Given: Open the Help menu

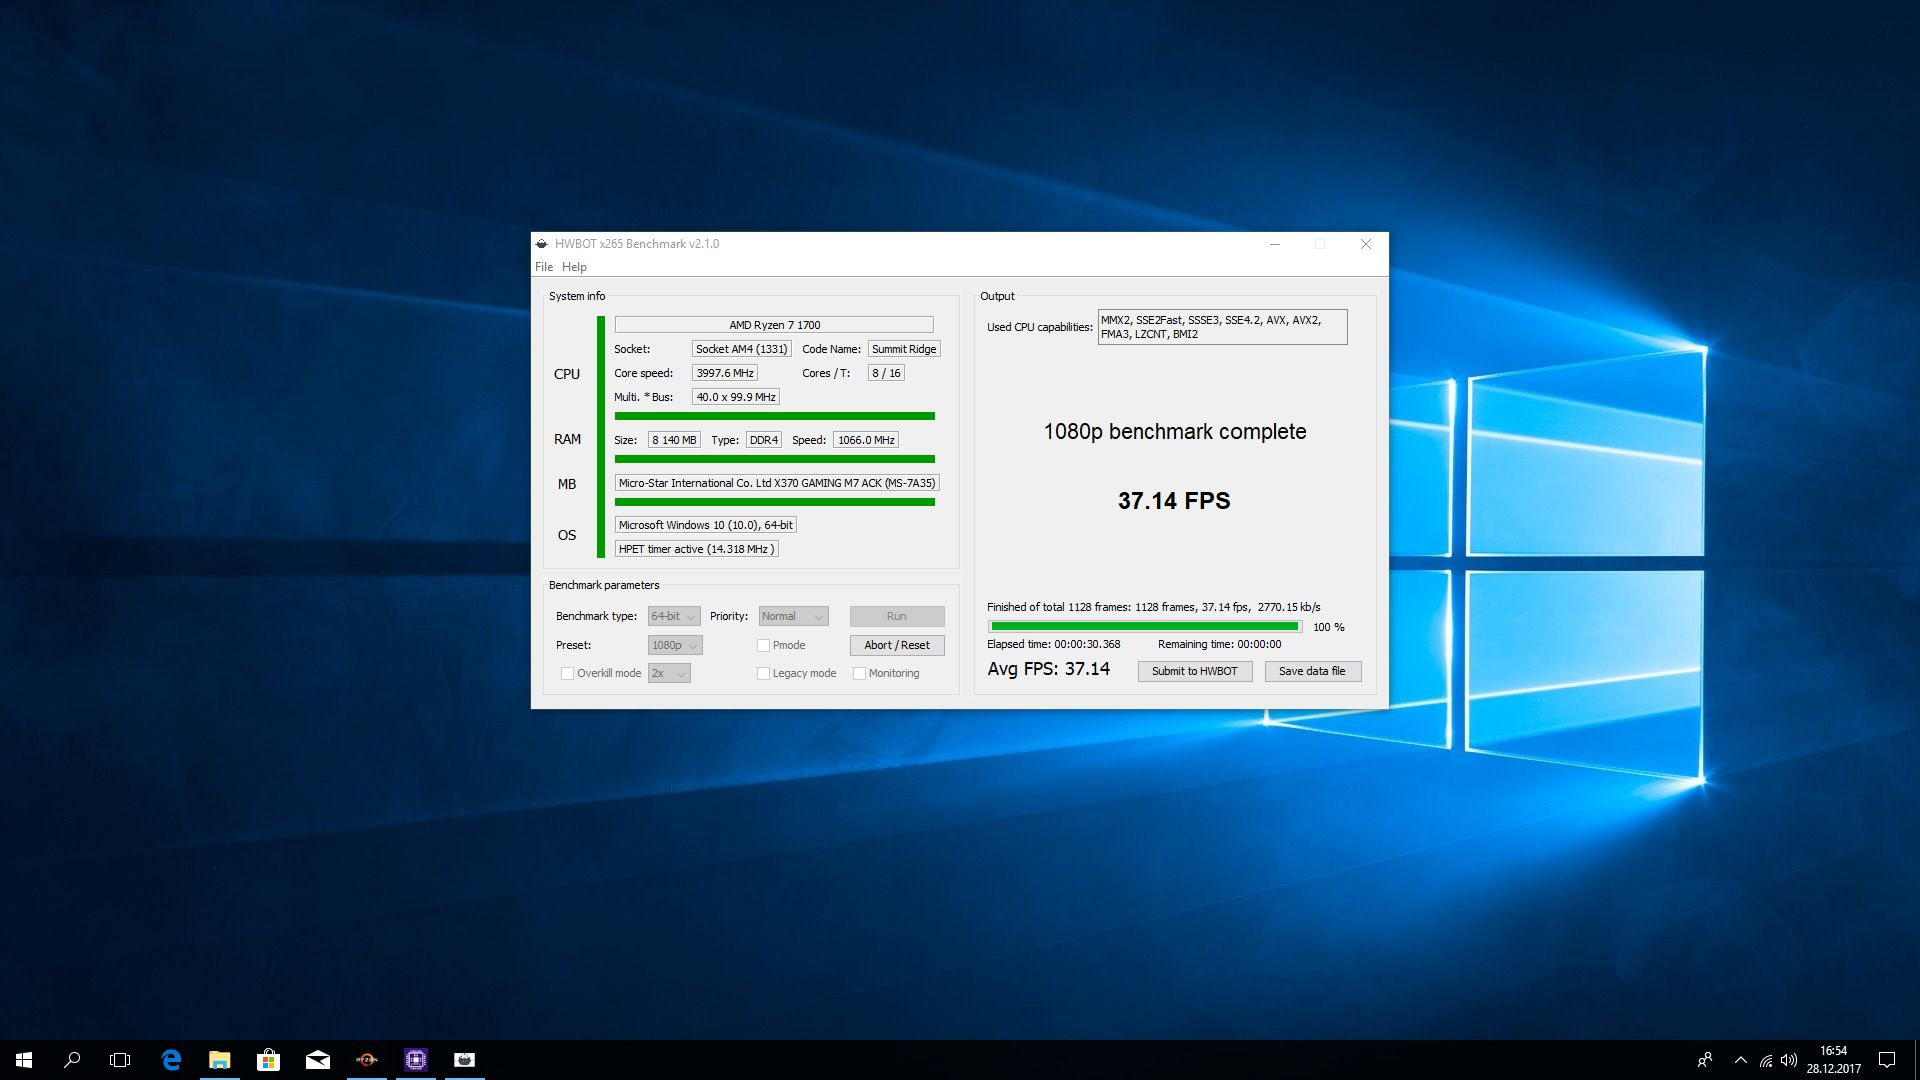Looking at the screenshot, I should point(574,267).
